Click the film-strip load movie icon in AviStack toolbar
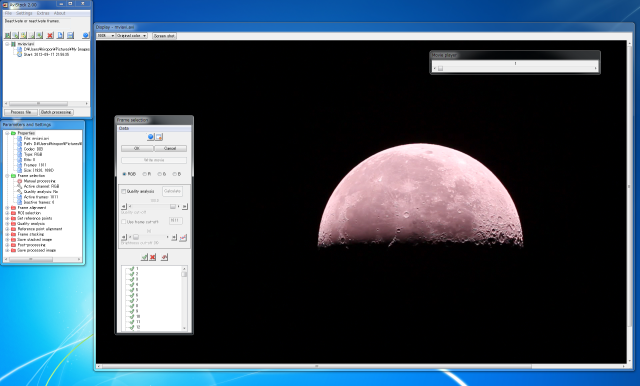 coord(8,35)
